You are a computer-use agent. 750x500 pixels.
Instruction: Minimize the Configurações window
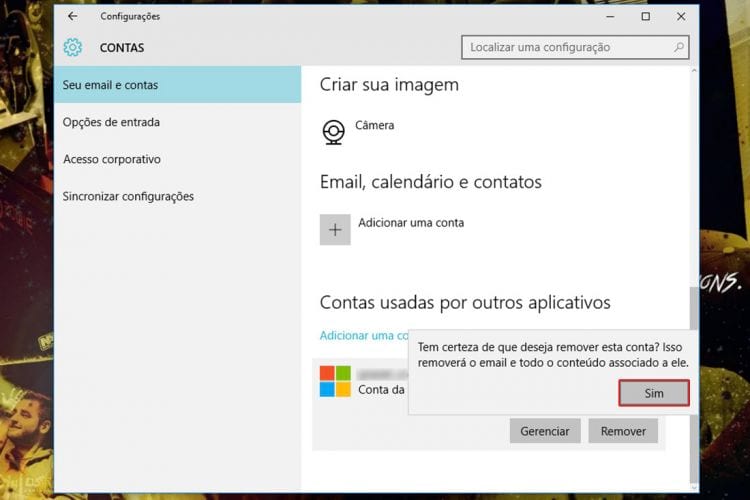pyautogui.click(x=610, y=16)
